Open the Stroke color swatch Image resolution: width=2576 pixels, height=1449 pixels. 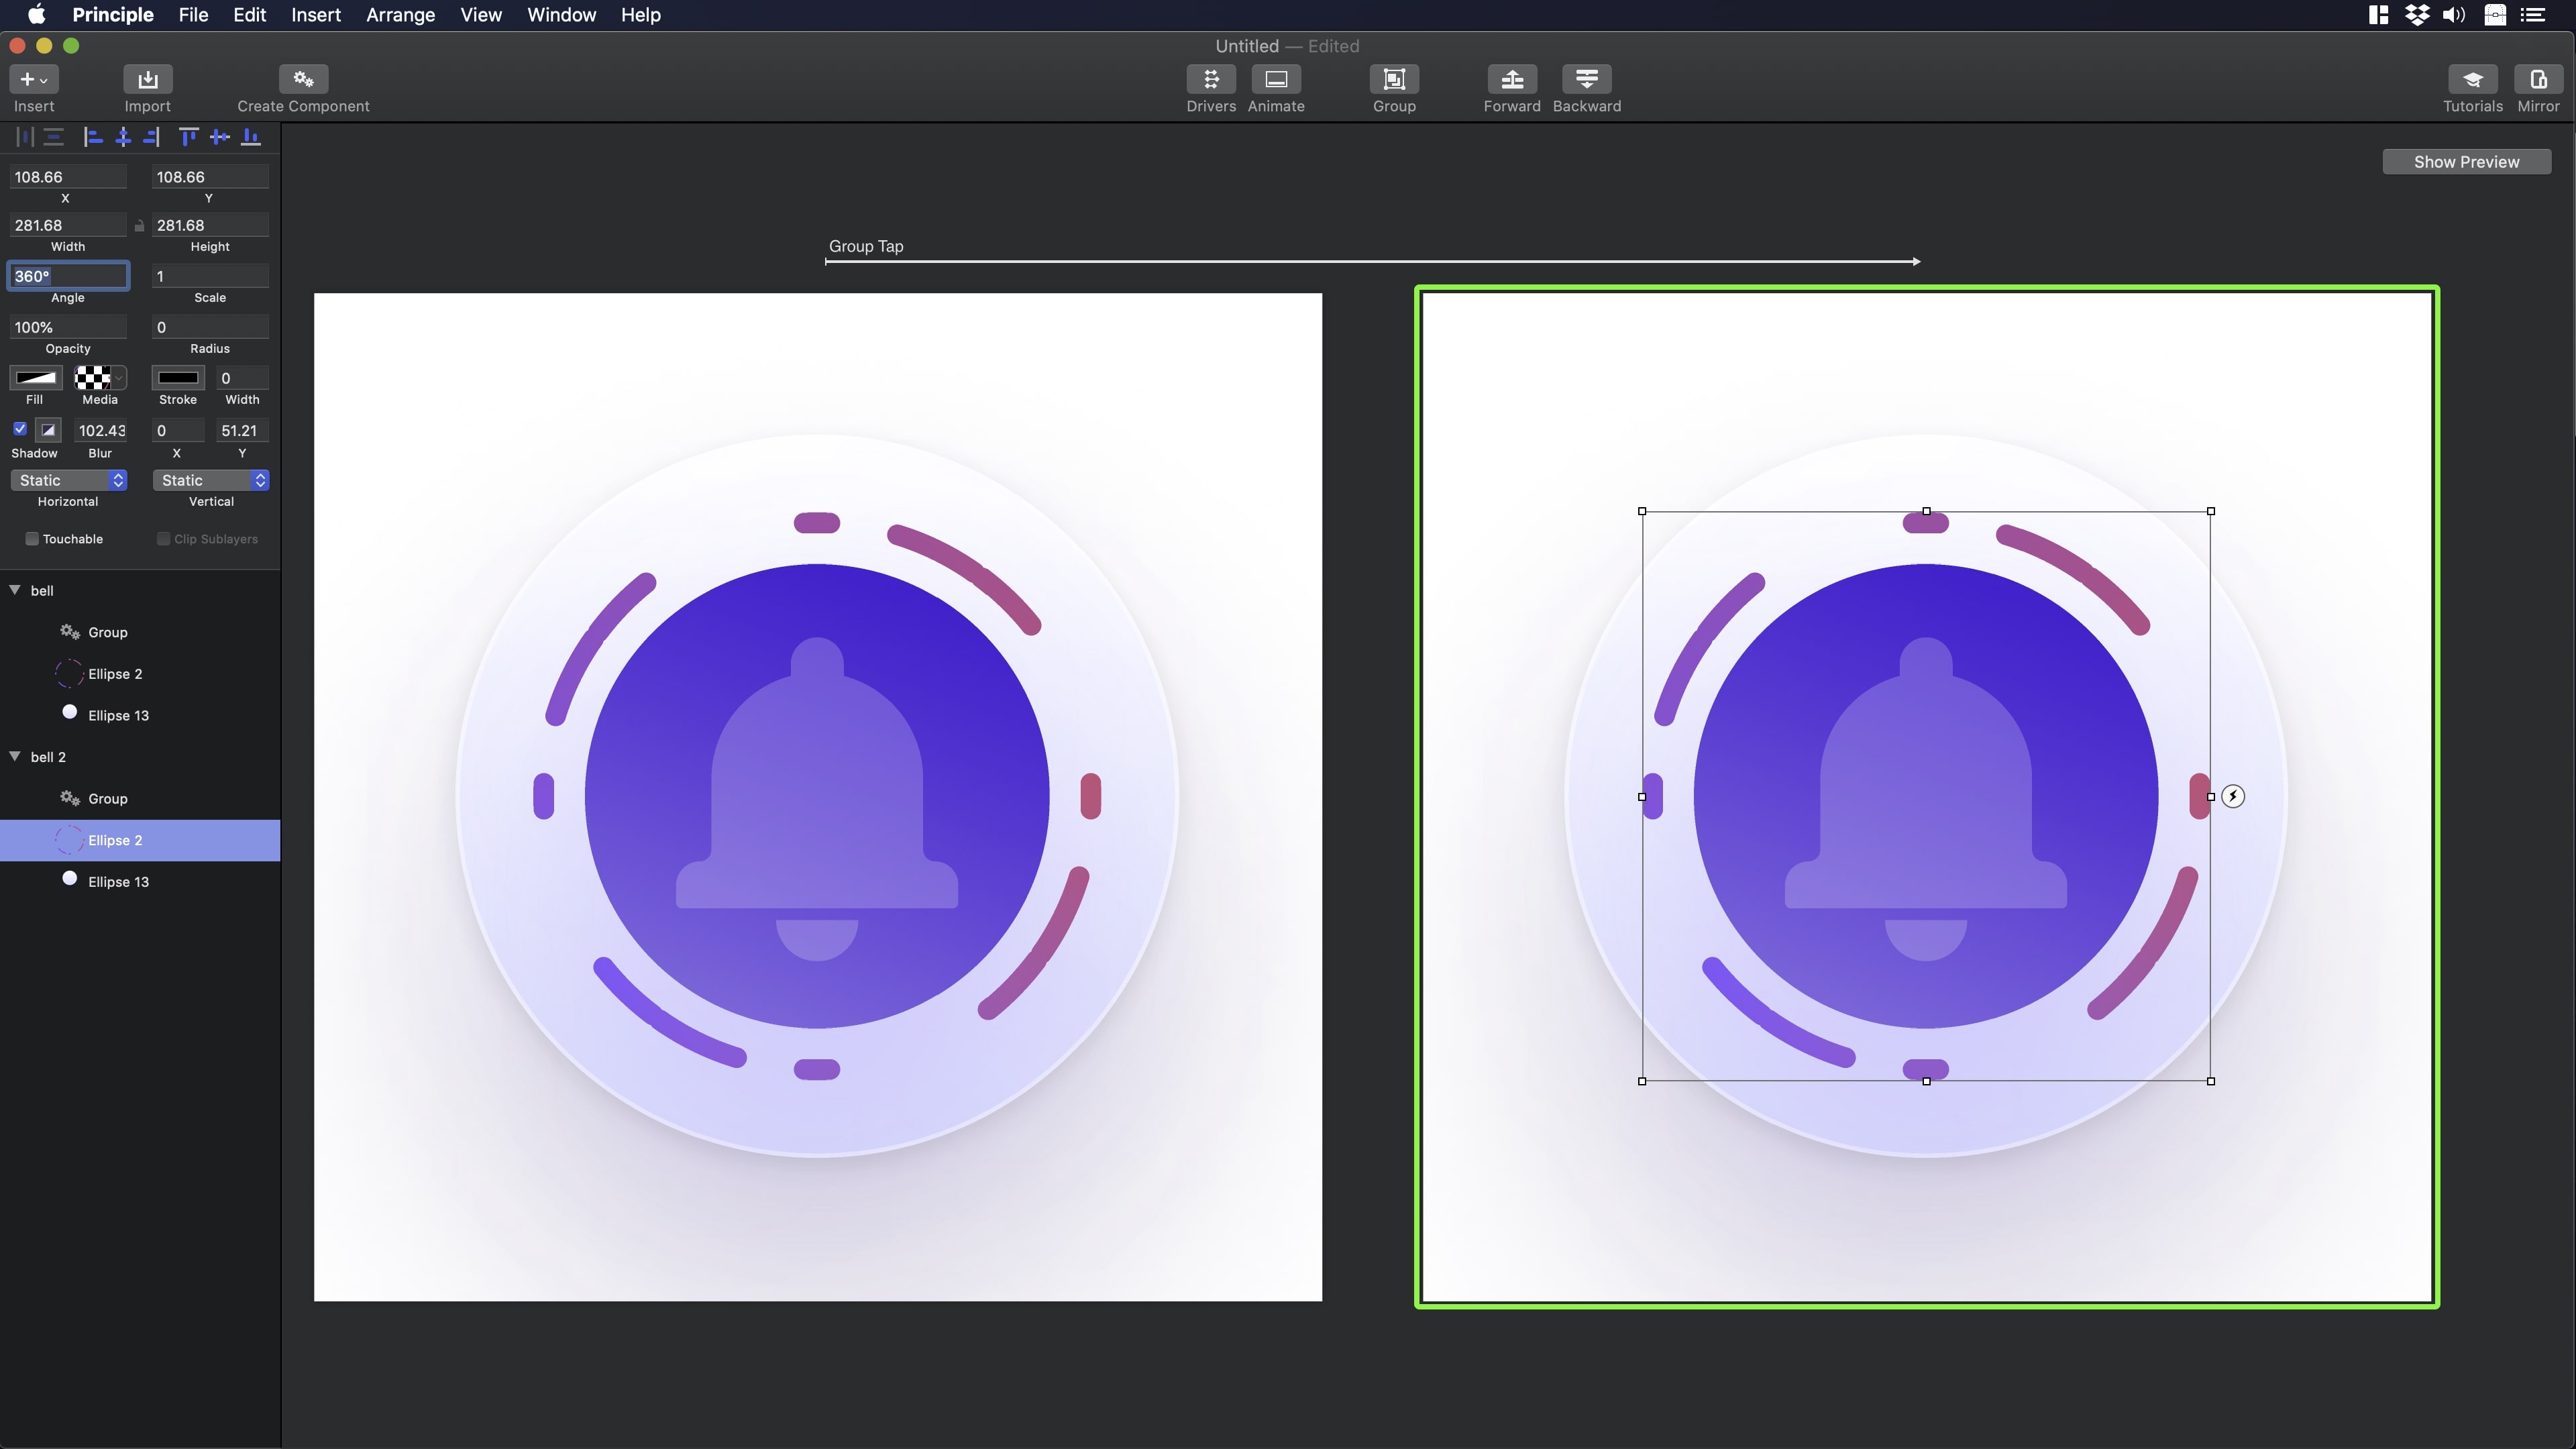178,378
